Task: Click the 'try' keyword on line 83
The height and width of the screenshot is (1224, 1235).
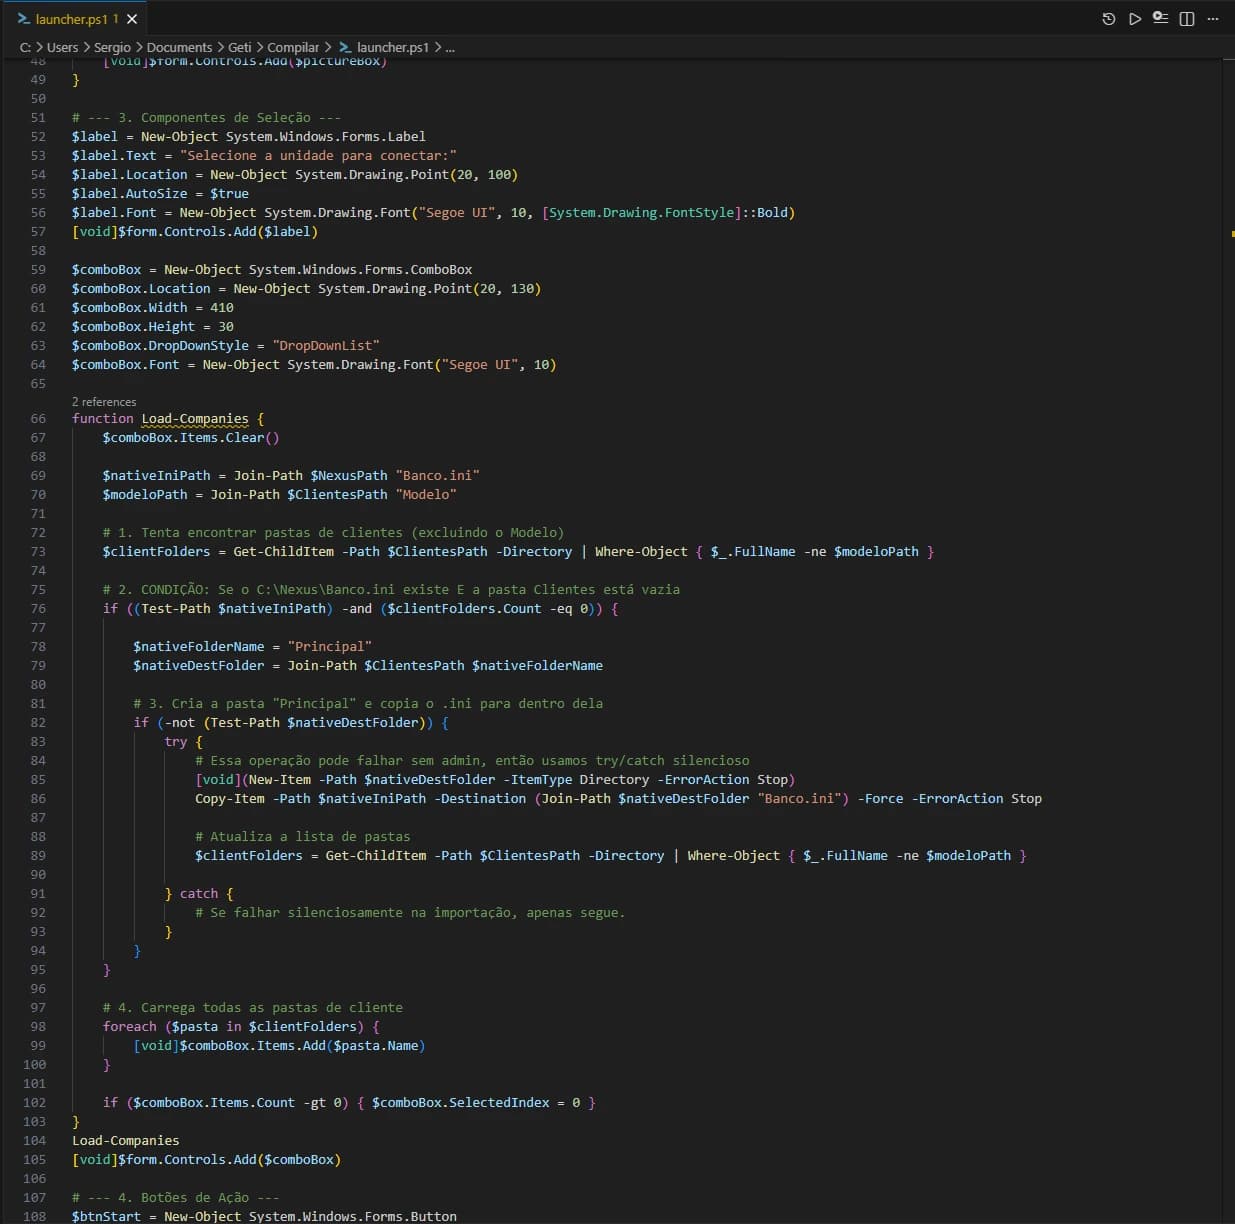Action: (176, 741)
